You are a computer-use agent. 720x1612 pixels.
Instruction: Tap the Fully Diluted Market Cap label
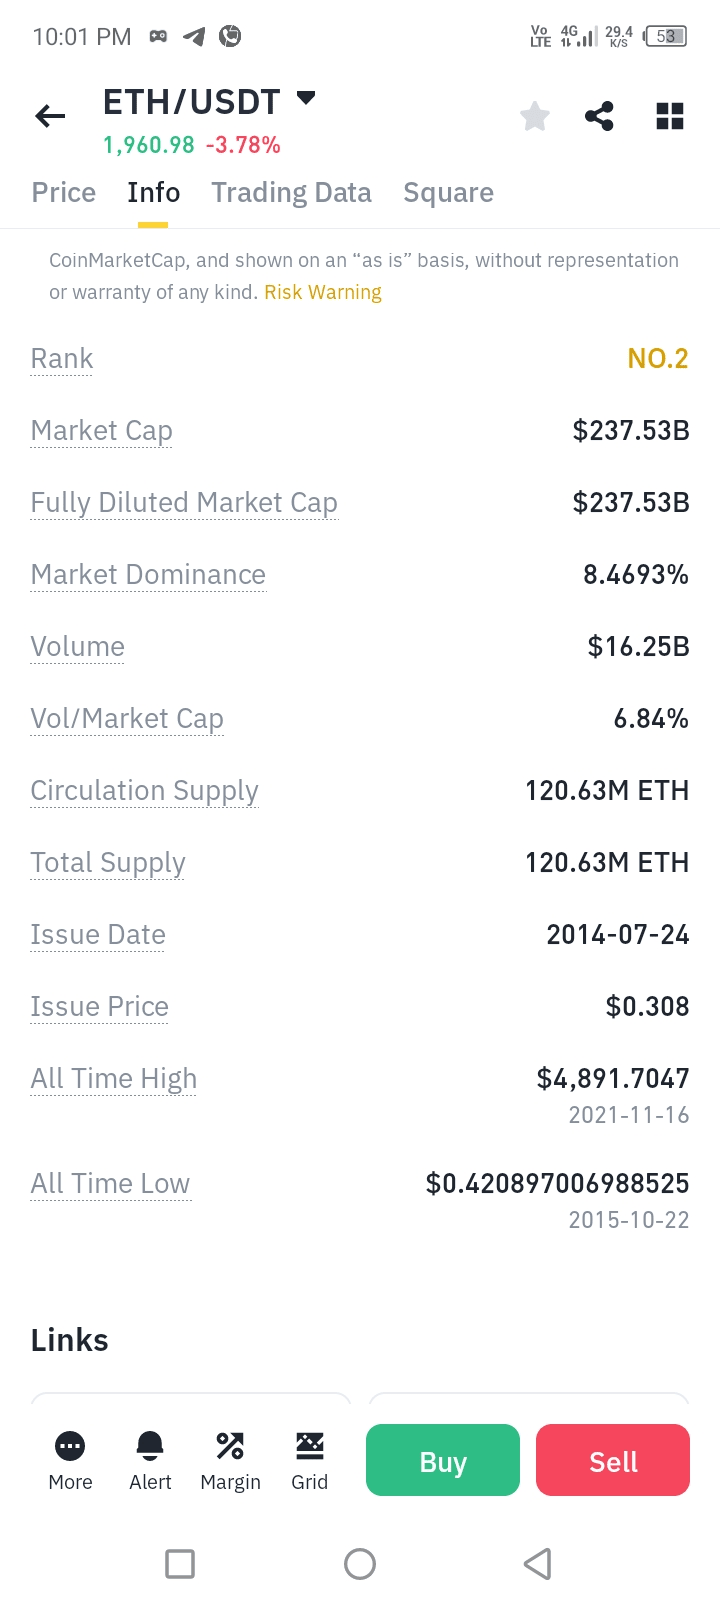[x=184, y=503]
